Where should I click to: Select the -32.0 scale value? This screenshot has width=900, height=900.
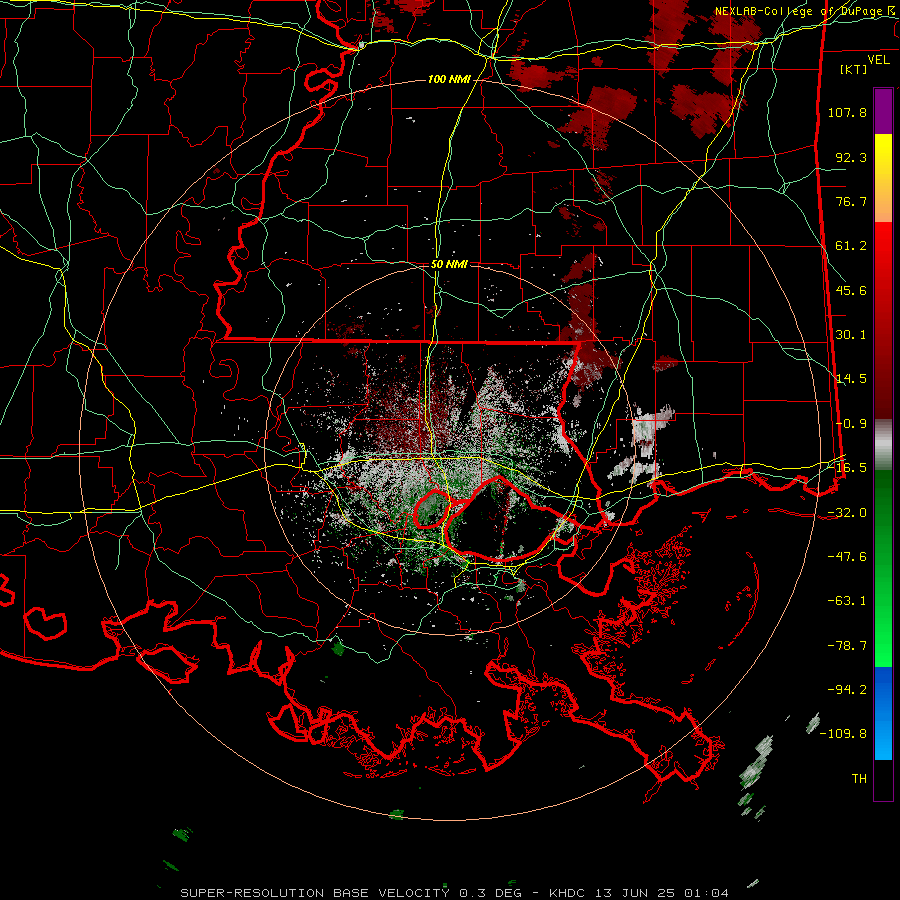847,513
